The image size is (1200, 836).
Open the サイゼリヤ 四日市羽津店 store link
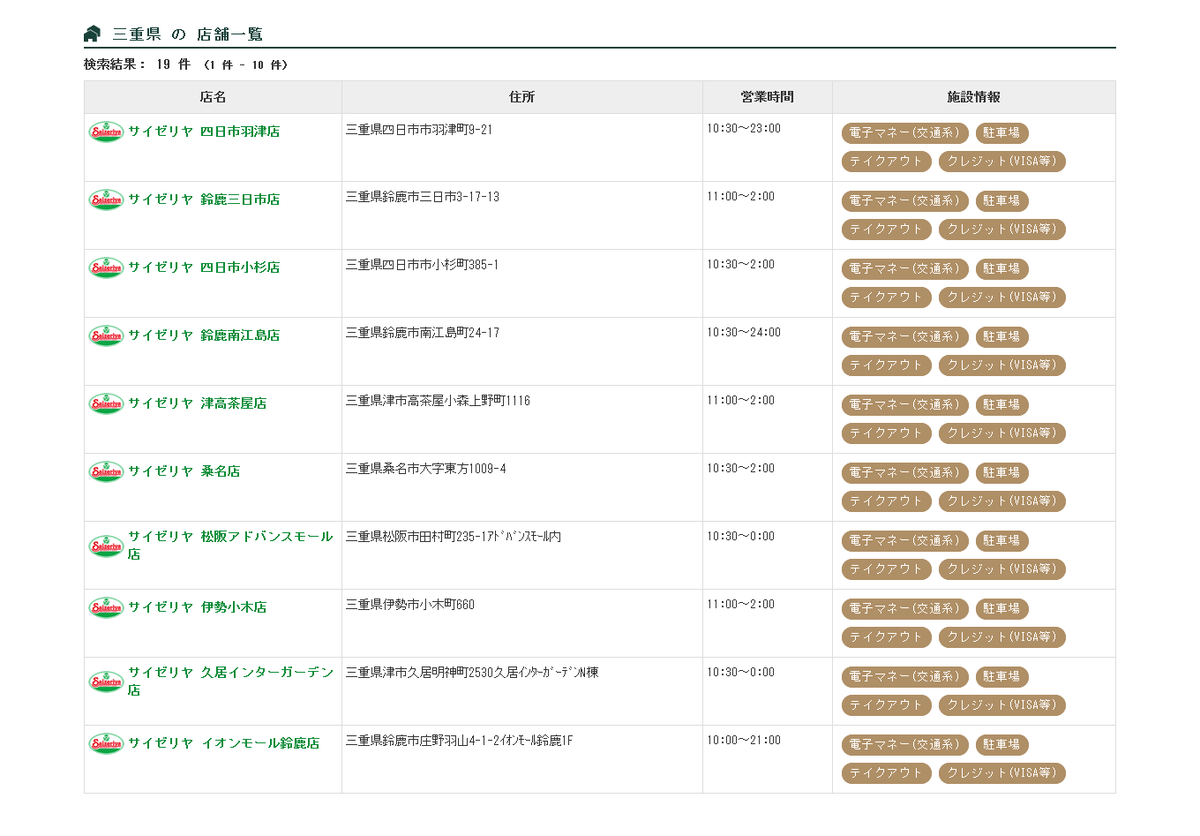pyautogui.click(x=204, y=131)
